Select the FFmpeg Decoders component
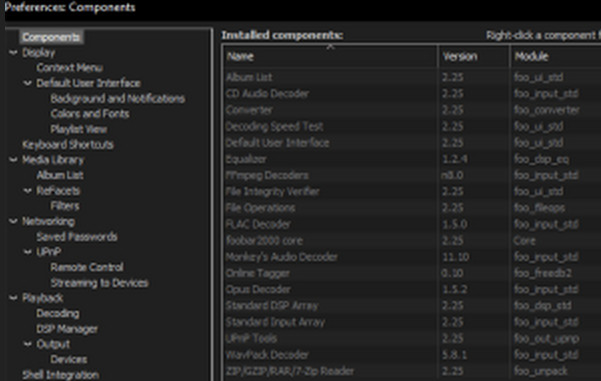The height and width of the screenshot is (381, 601). 412,175
